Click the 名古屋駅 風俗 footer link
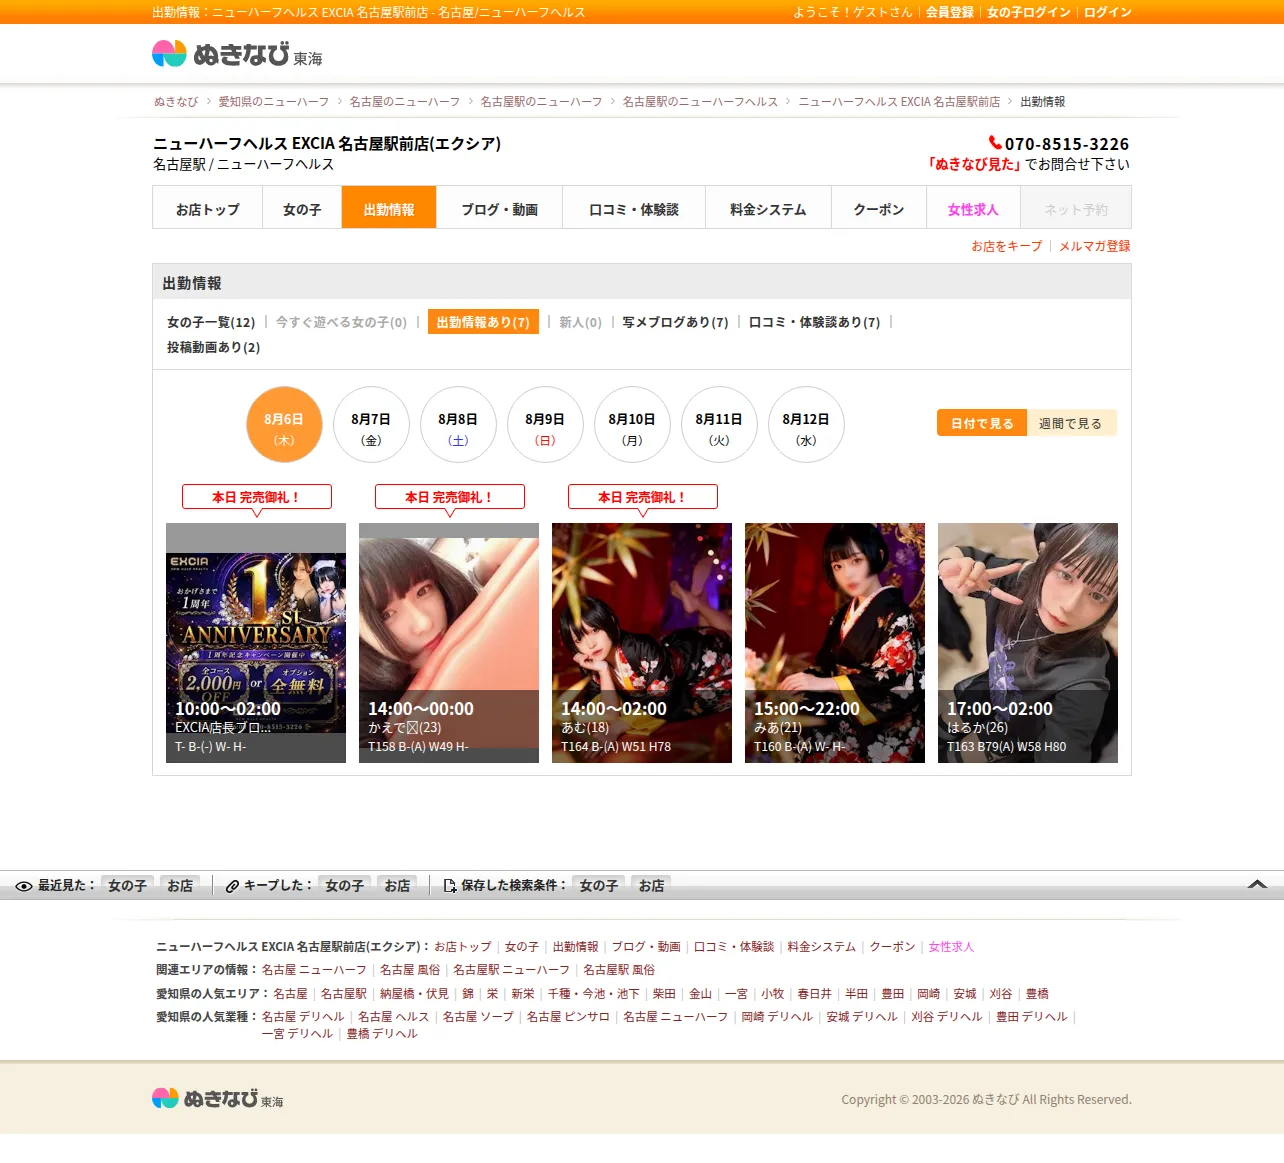Screen dimensions: 1284x1163 tap(619, 970)
